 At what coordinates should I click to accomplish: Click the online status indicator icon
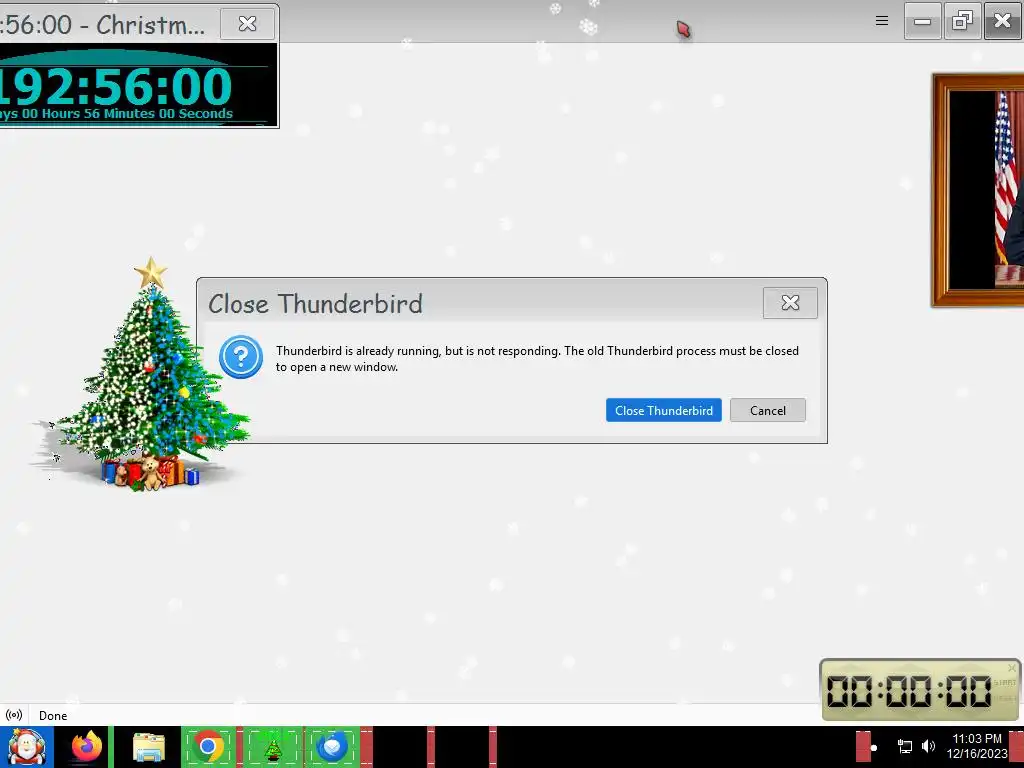(x=14, y=715)
